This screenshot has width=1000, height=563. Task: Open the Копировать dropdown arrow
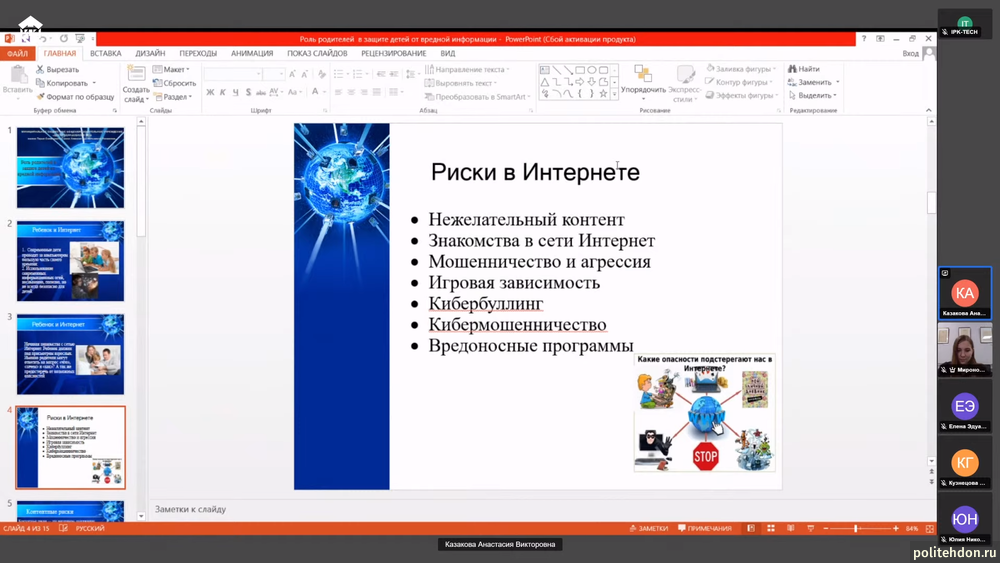click(94, 83)
